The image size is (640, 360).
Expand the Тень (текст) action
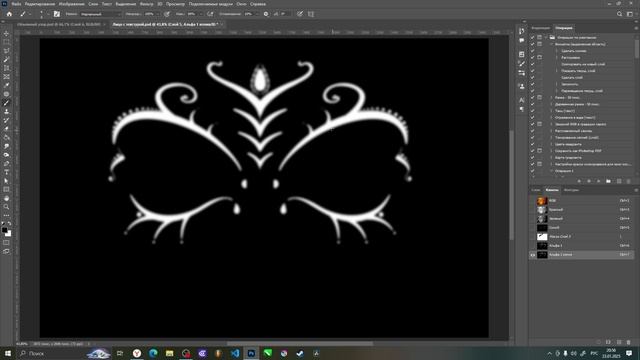pyautogui.click(x=551, y=111)
